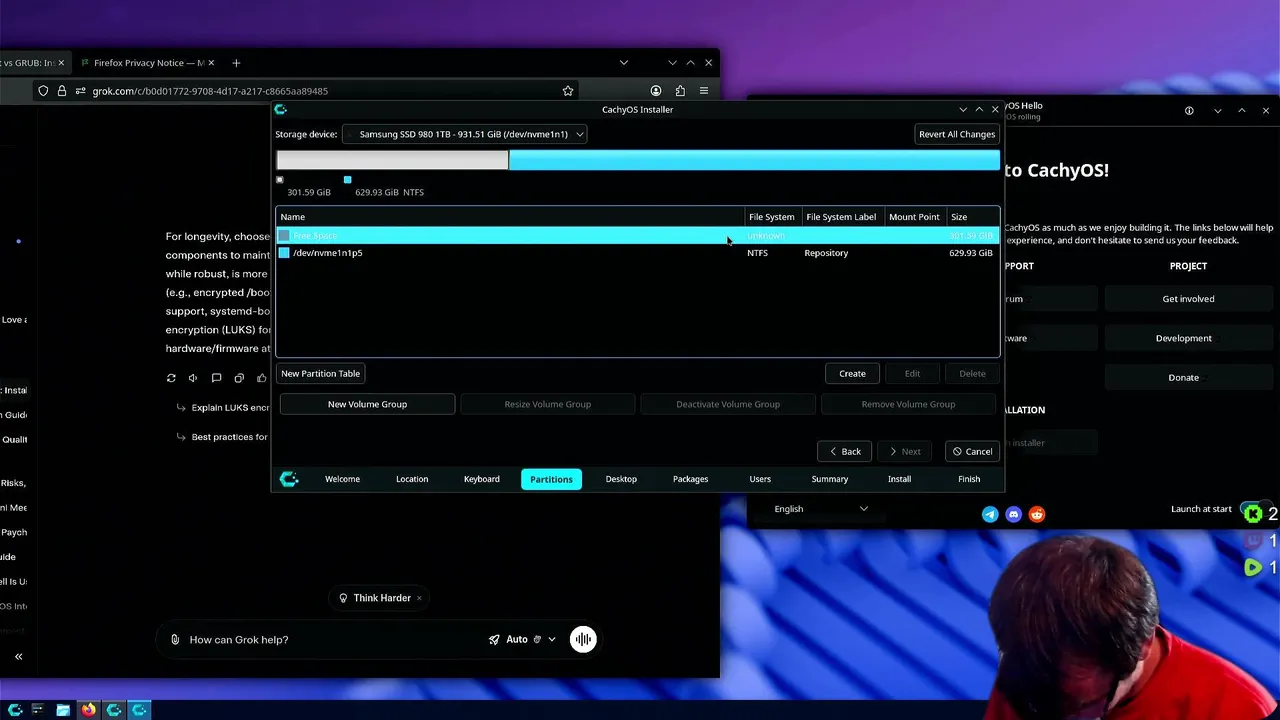
Task: Click the cyan NTFS segment in partition bar
Action: pyautogui.click(x=754, y=160)
